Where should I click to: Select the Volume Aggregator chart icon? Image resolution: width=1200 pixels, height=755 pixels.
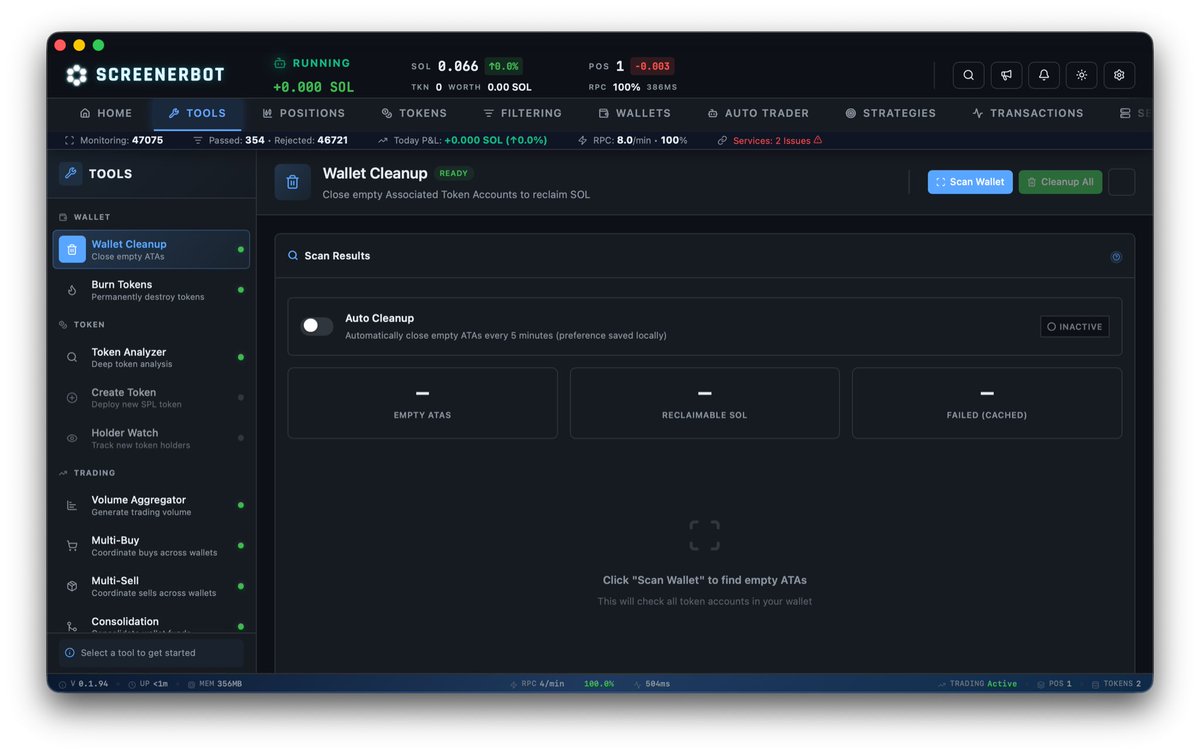(x=72, y=505)
